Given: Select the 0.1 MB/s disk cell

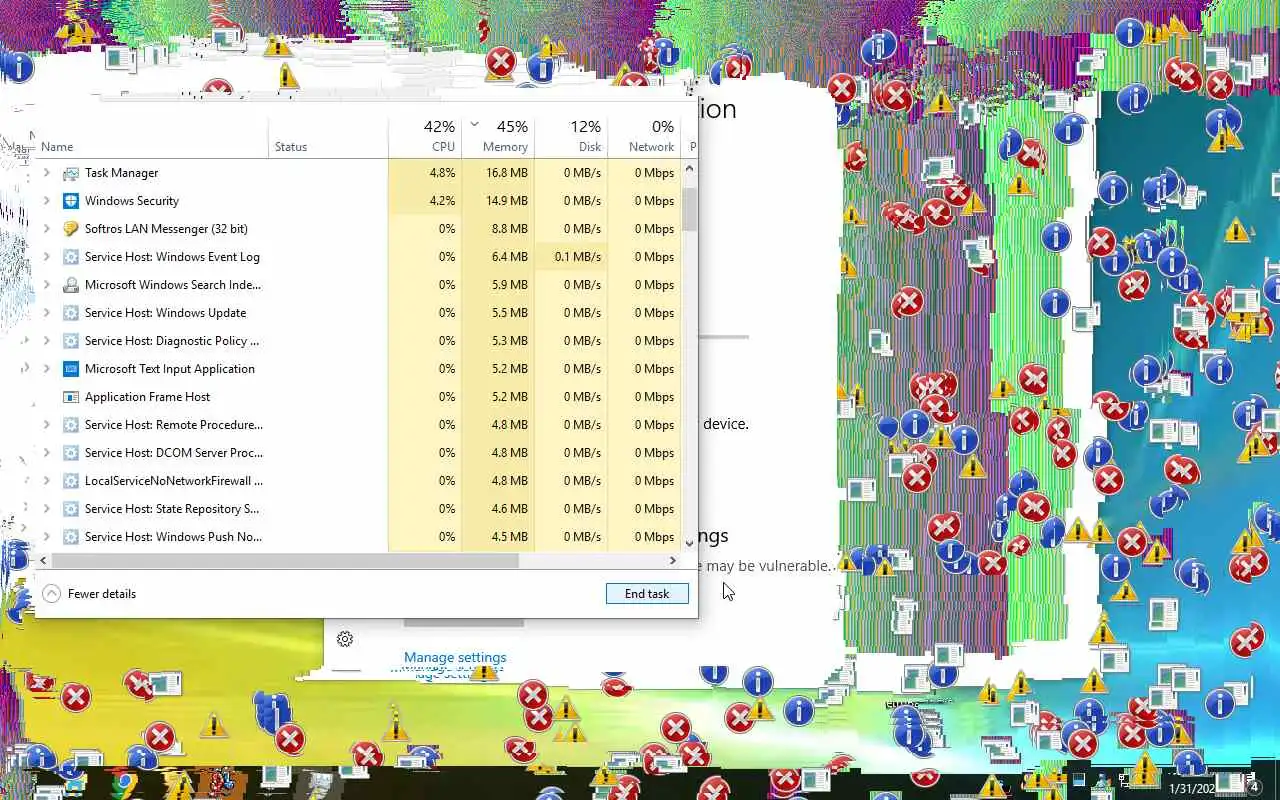Looking at the screenshot, I should (x=571, y=257).
